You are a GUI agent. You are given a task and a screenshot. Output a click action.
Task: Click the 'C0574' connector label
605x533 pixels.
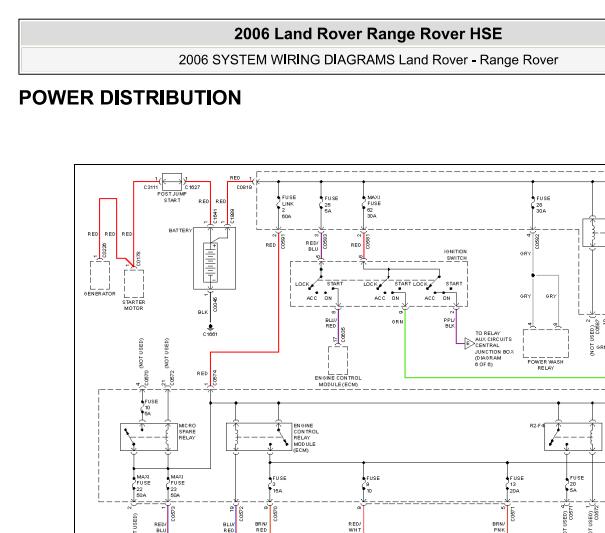tap(215, 377)
